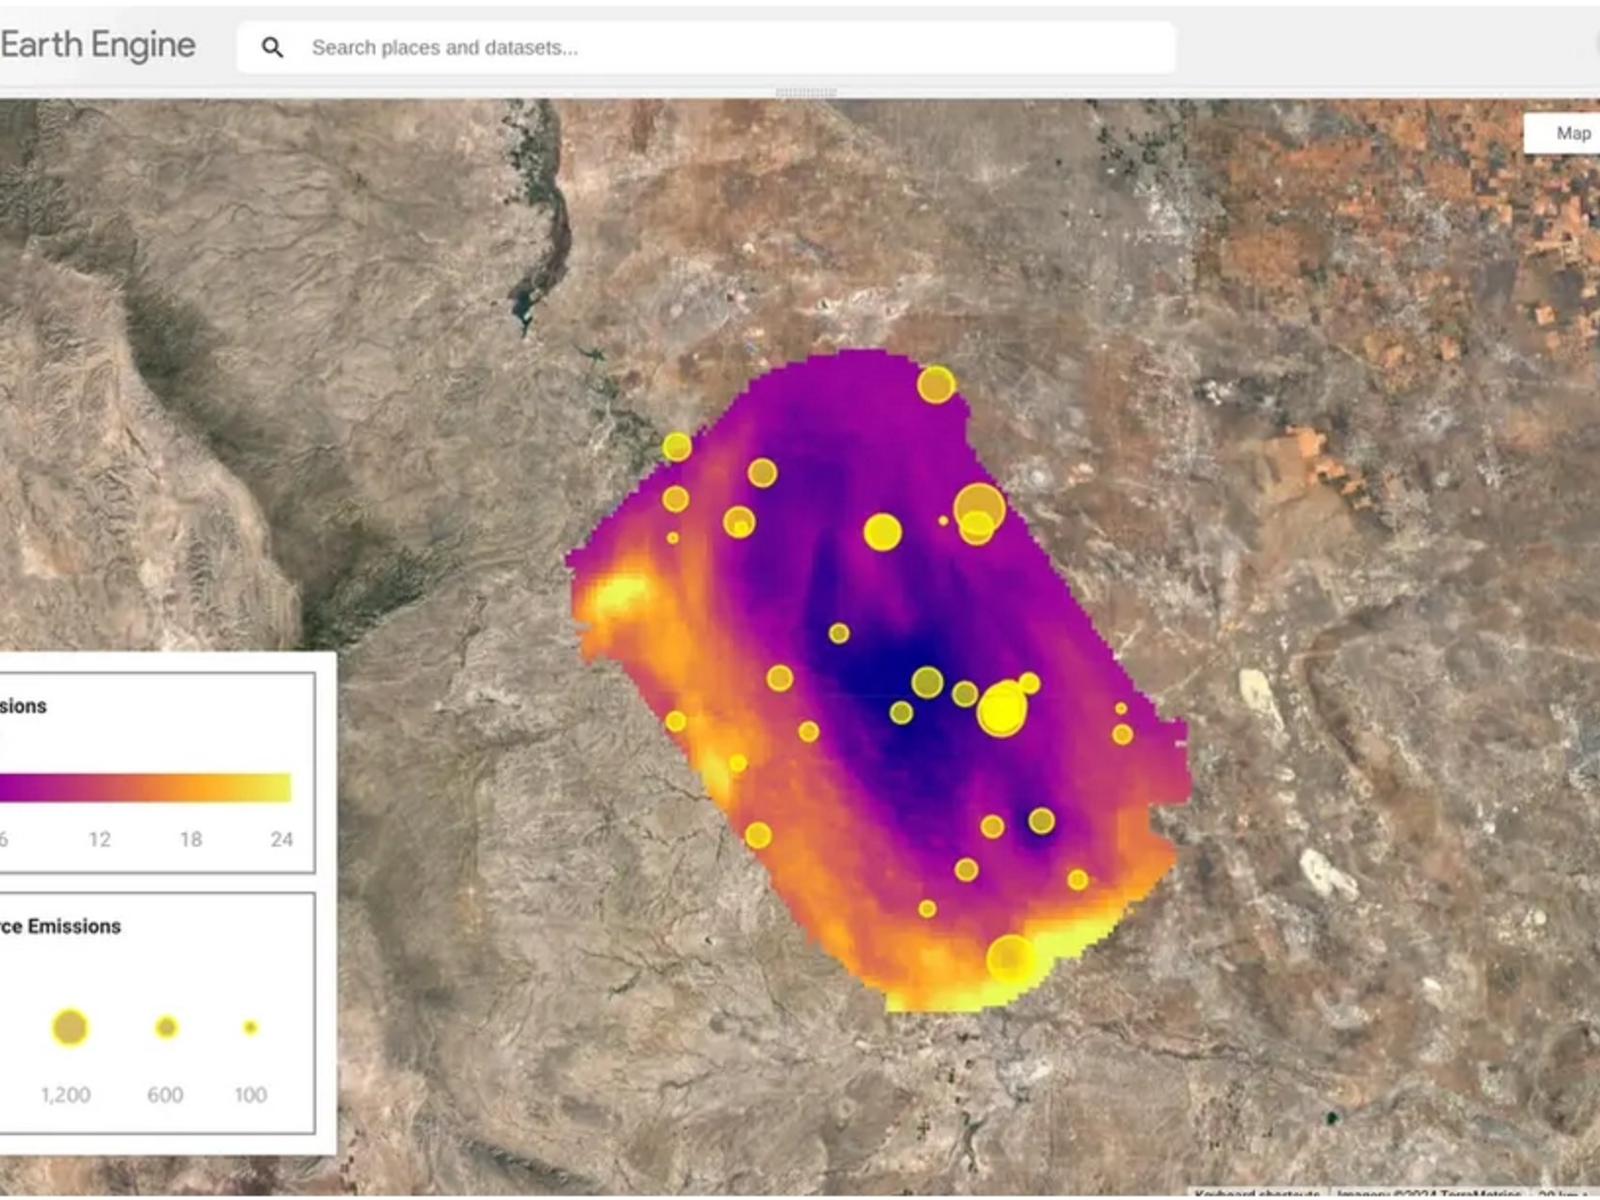Select the largest bright yellow marker in the dark purple center
Viewport: 1600px width, 1200px height.
(x=1001, y=710)
